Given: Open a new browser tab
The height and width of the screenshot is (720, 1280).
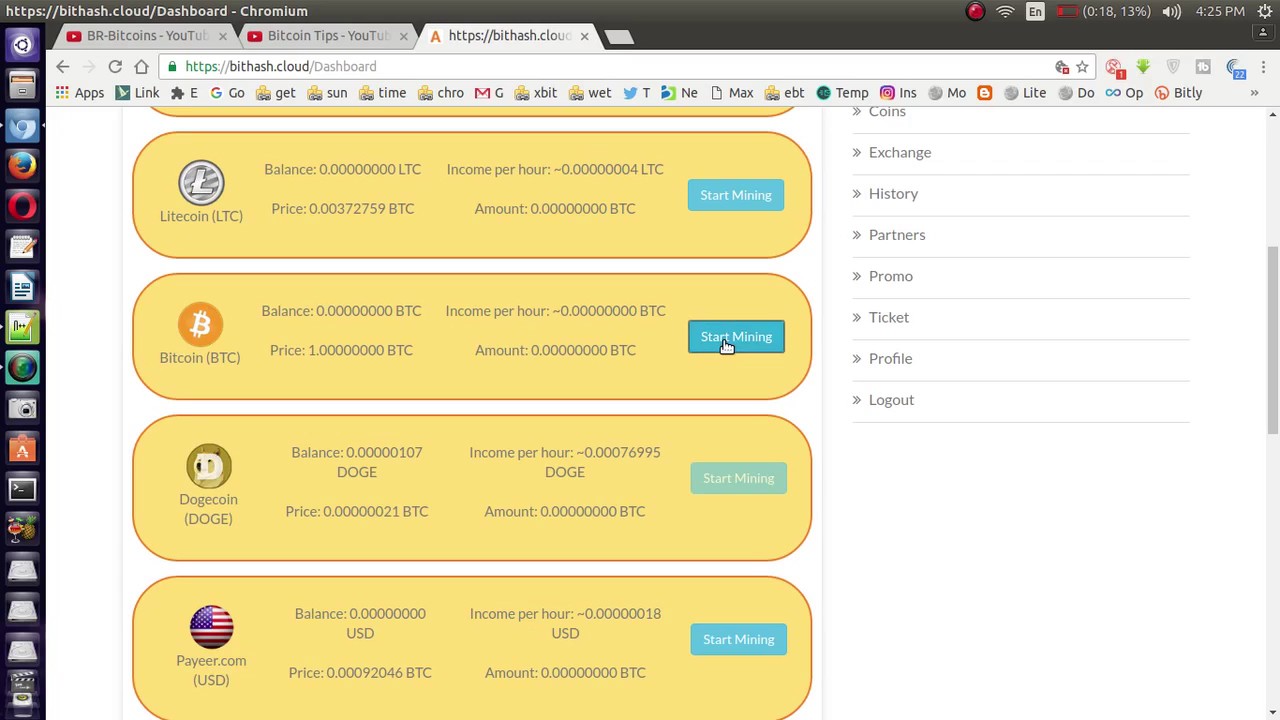Looking at the screenshot, I should (x=619, y=37).
